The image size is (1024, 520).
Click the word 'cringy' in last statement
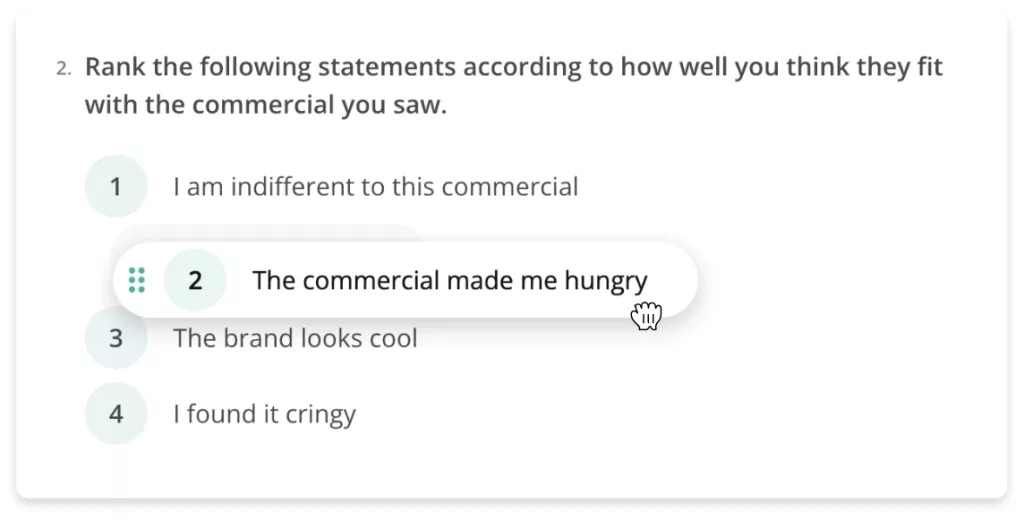319,415
